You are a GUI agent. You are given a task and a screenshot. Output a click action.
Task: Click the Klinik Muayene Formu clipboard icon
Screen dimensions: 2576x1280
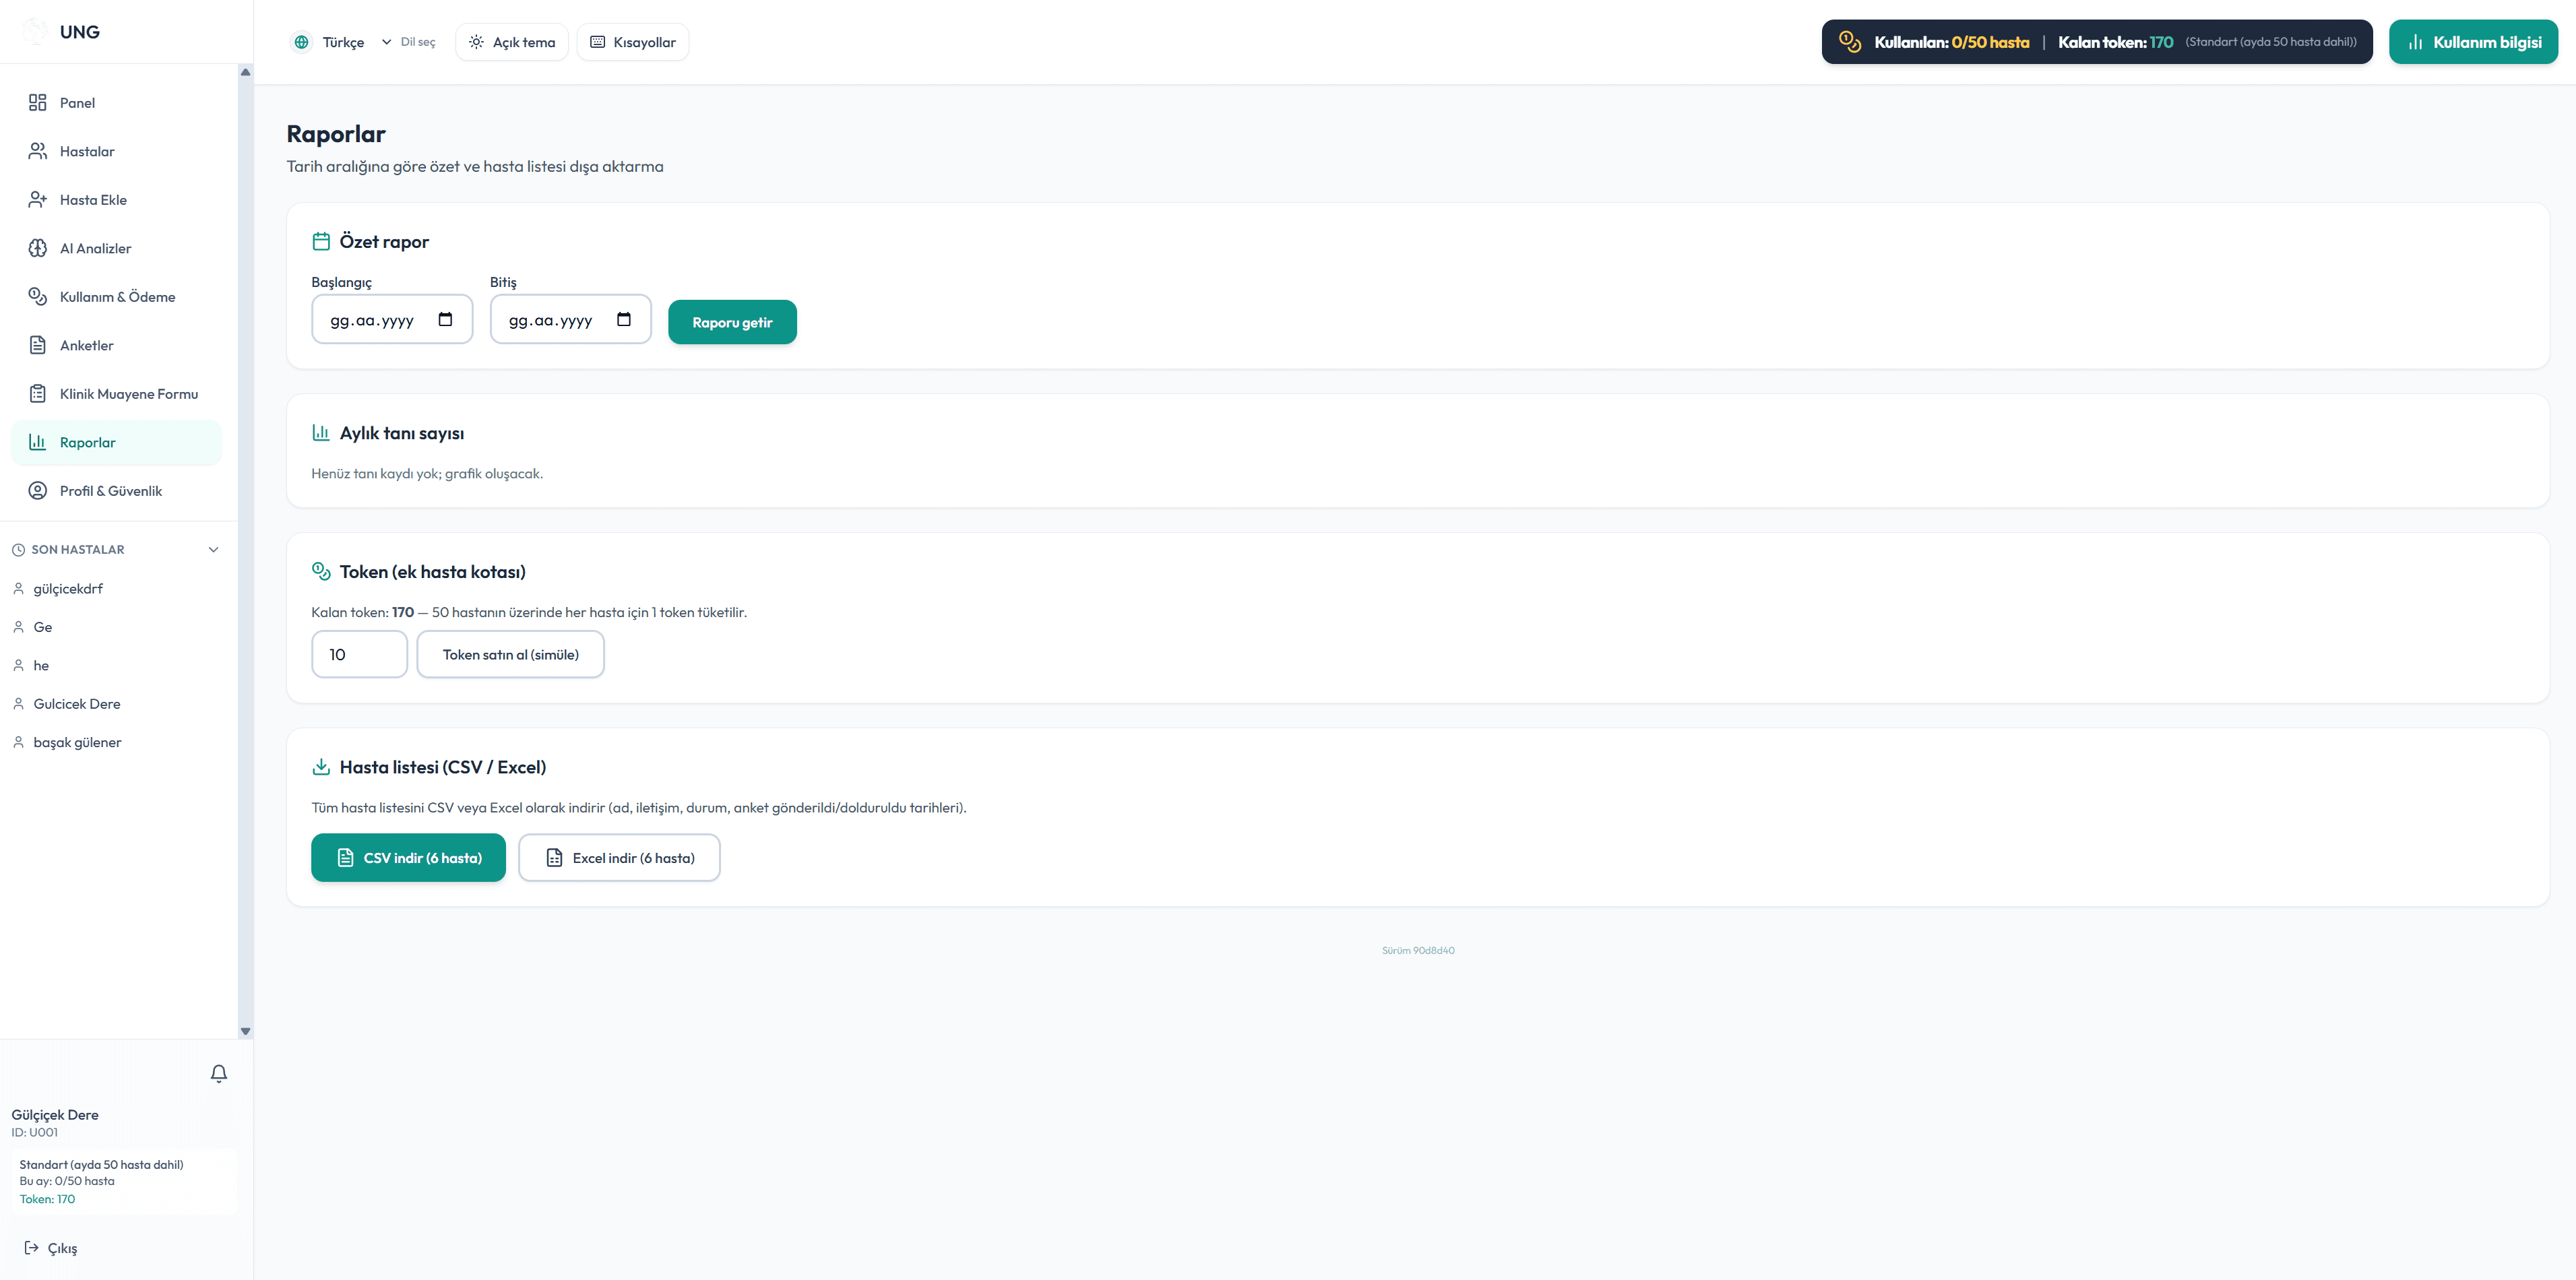tap(38, 393)
